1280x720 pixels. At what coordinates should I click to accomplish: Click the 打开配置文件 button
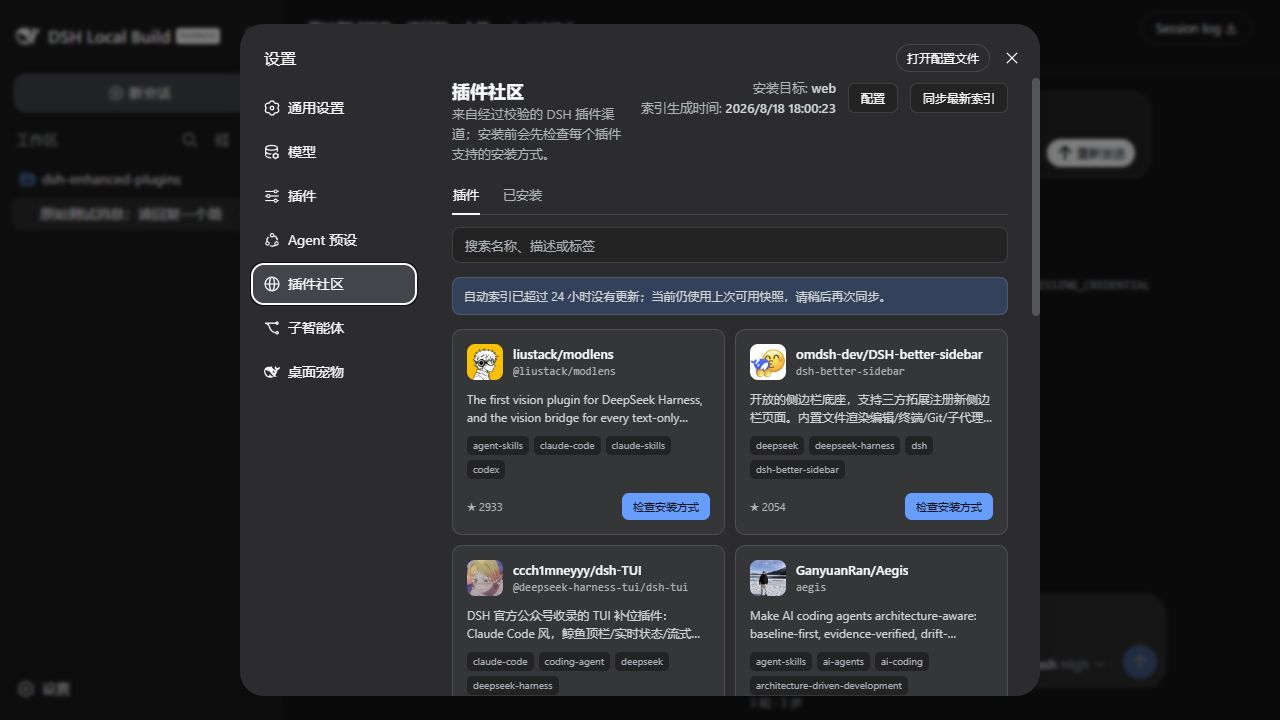pyautogui.click(x=943, y=58)
